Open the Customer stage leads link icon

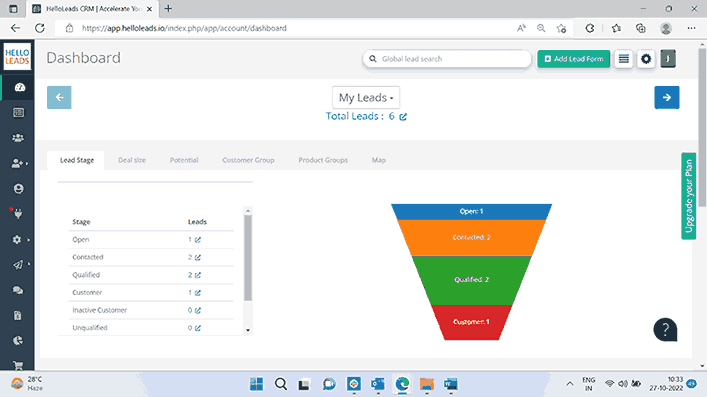click(198, 293)
